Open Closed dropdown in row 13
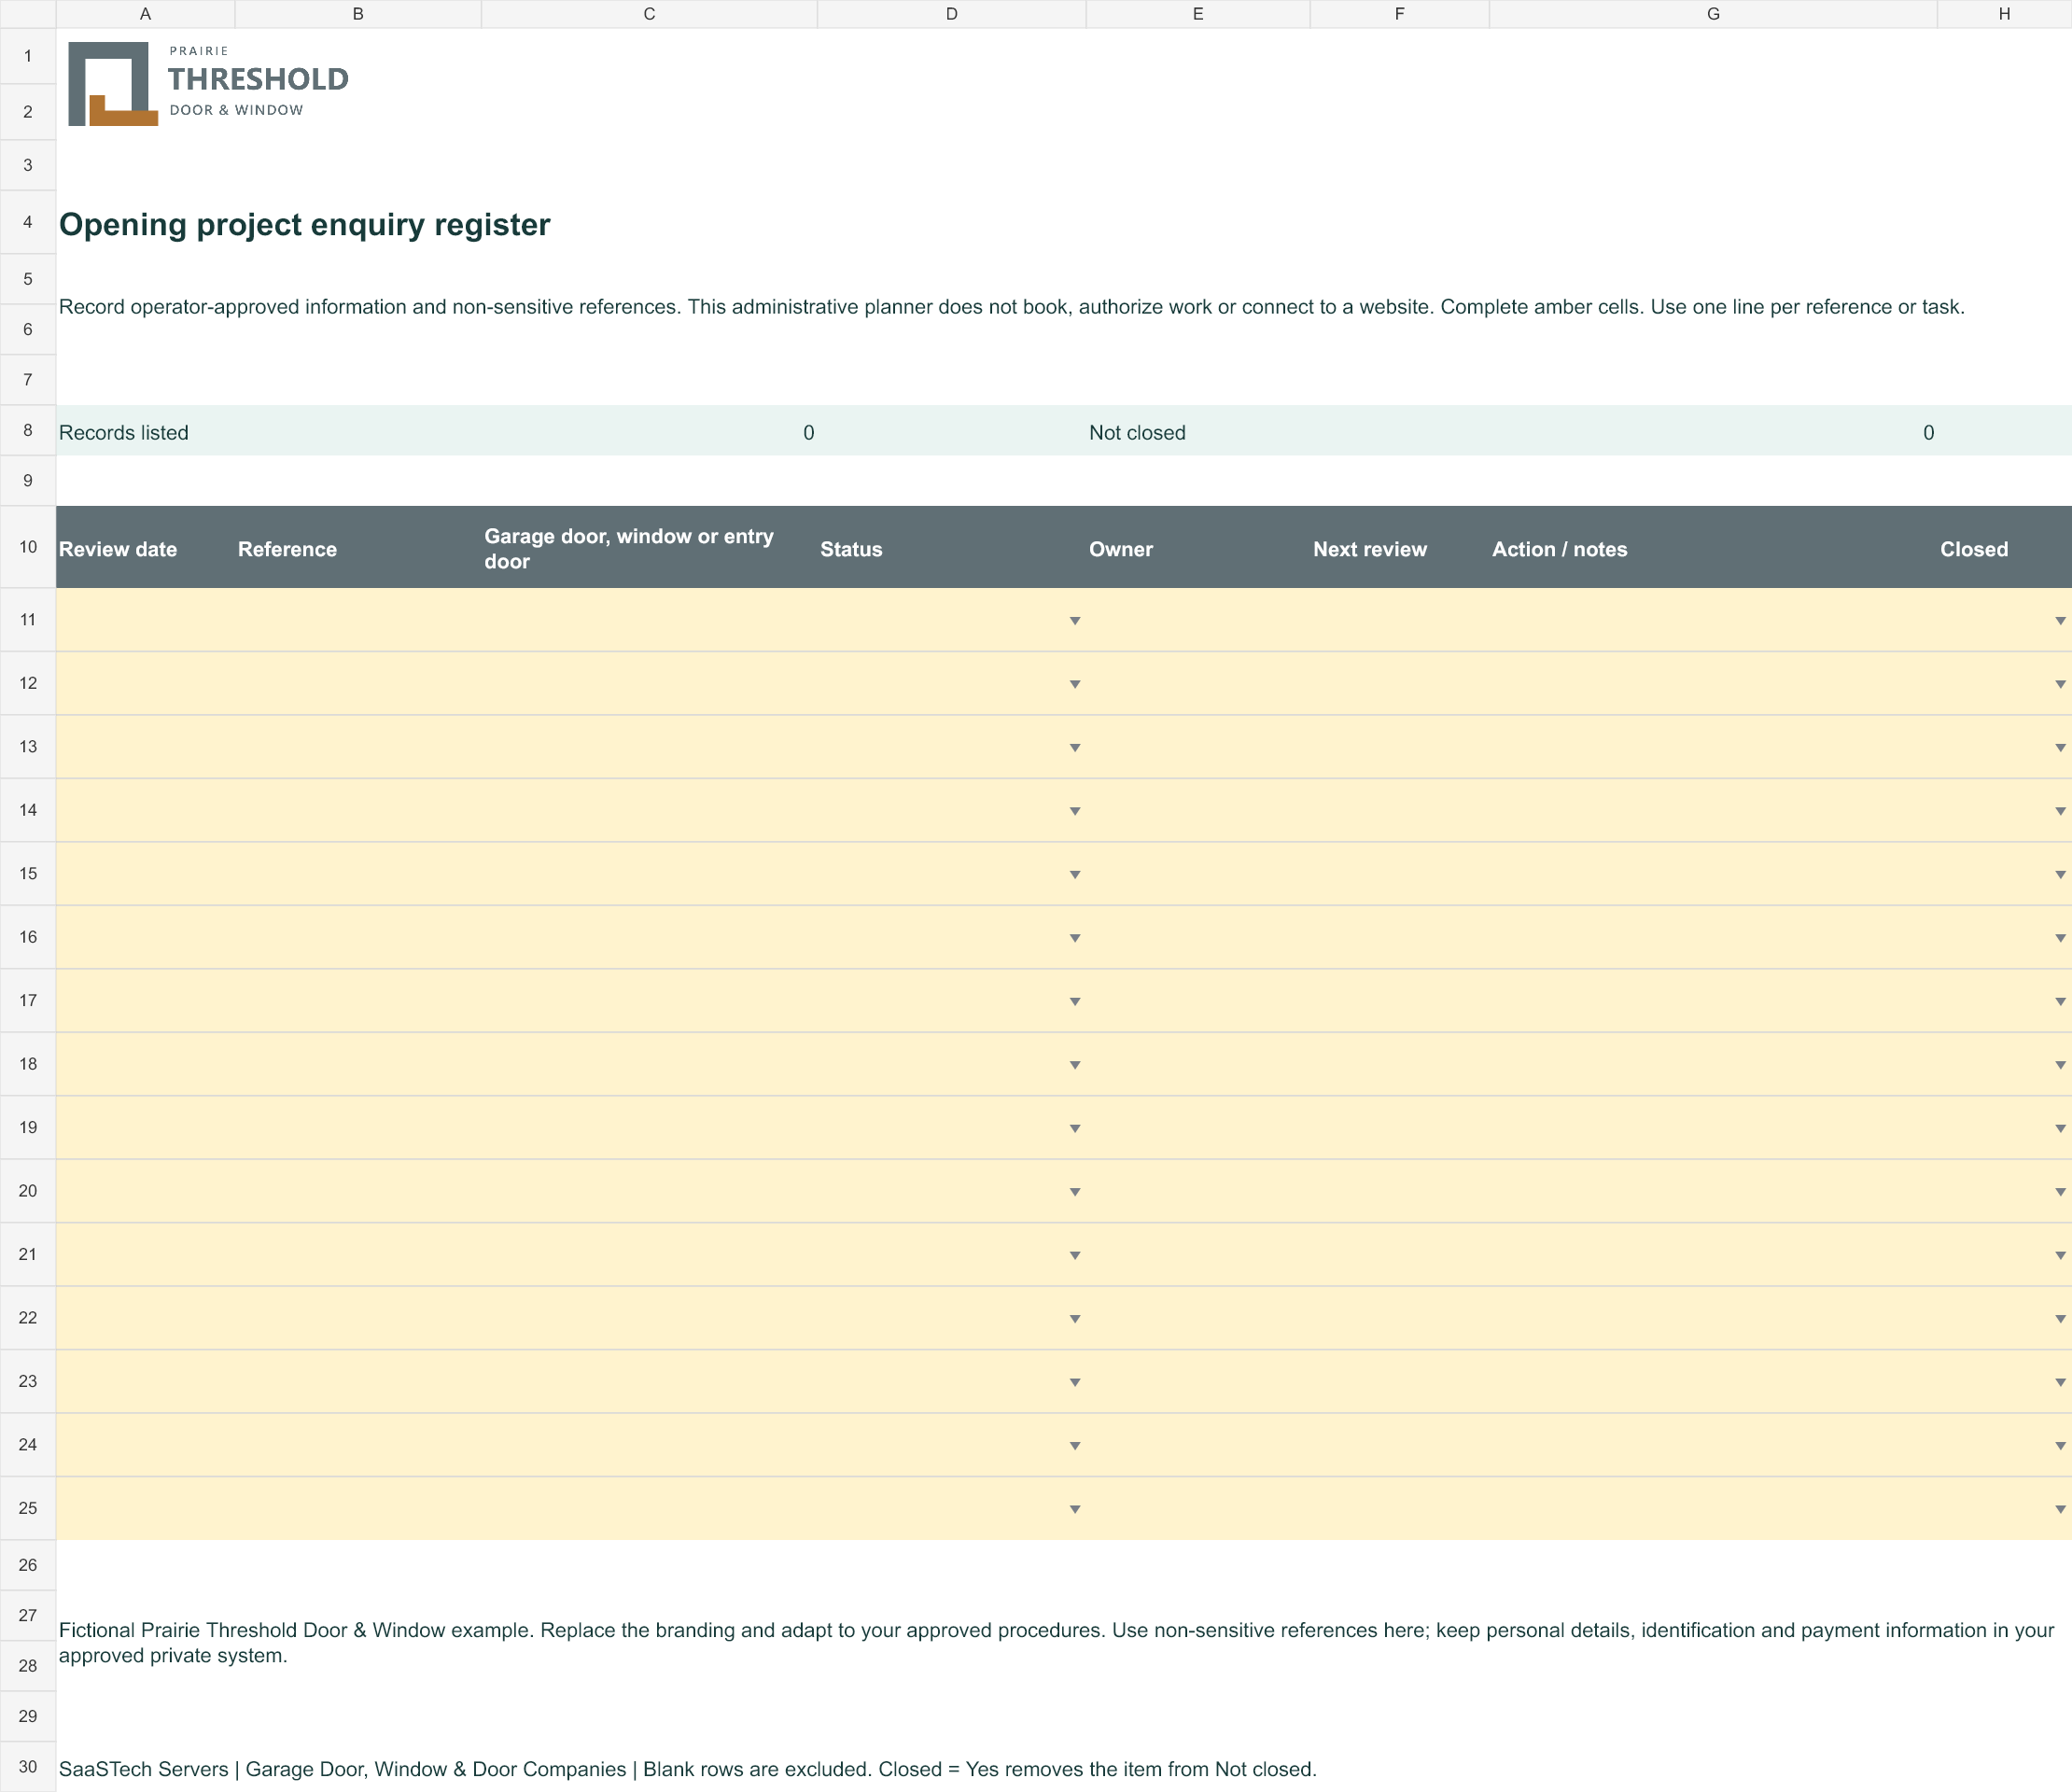The image size is (2072, 1792). [2060, 748]
